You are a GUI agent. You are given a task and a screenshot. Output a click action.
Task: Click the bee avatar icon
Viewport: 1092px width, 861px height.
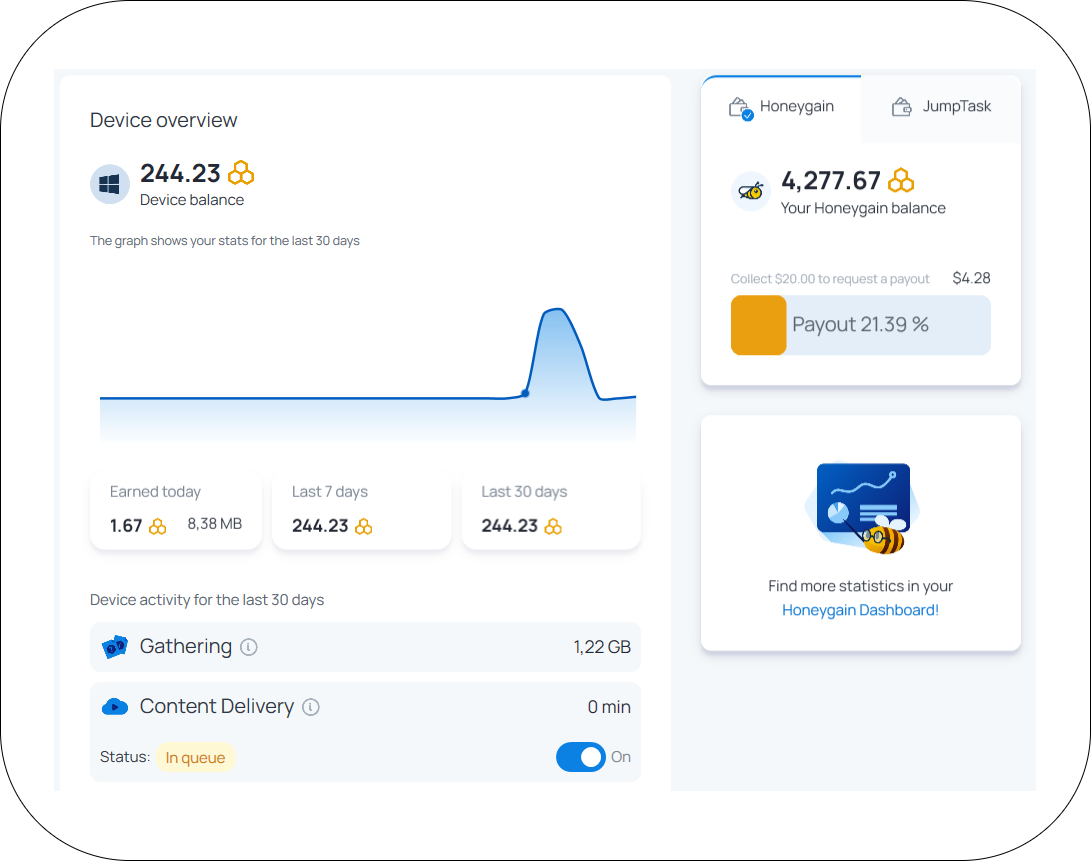(750, 191)
